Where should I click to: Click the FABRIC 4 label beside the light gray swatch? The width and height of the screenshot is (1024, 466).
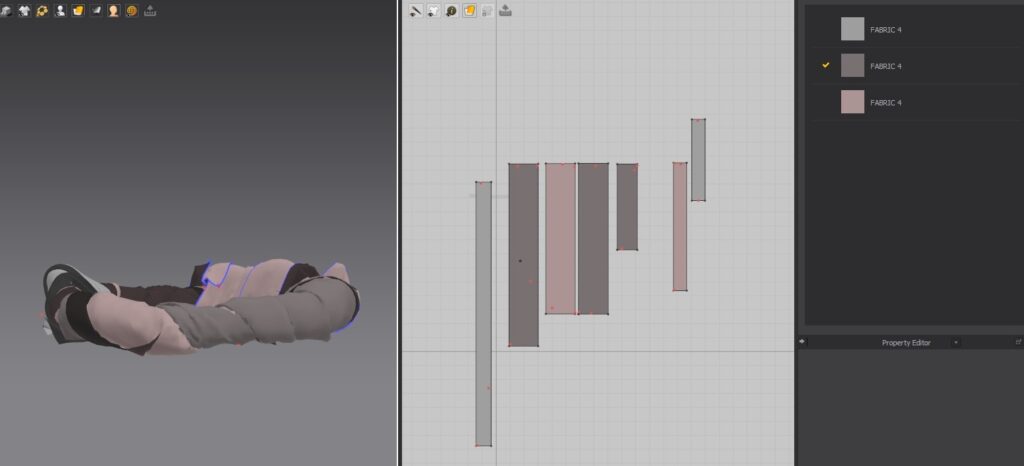[886, 29]
